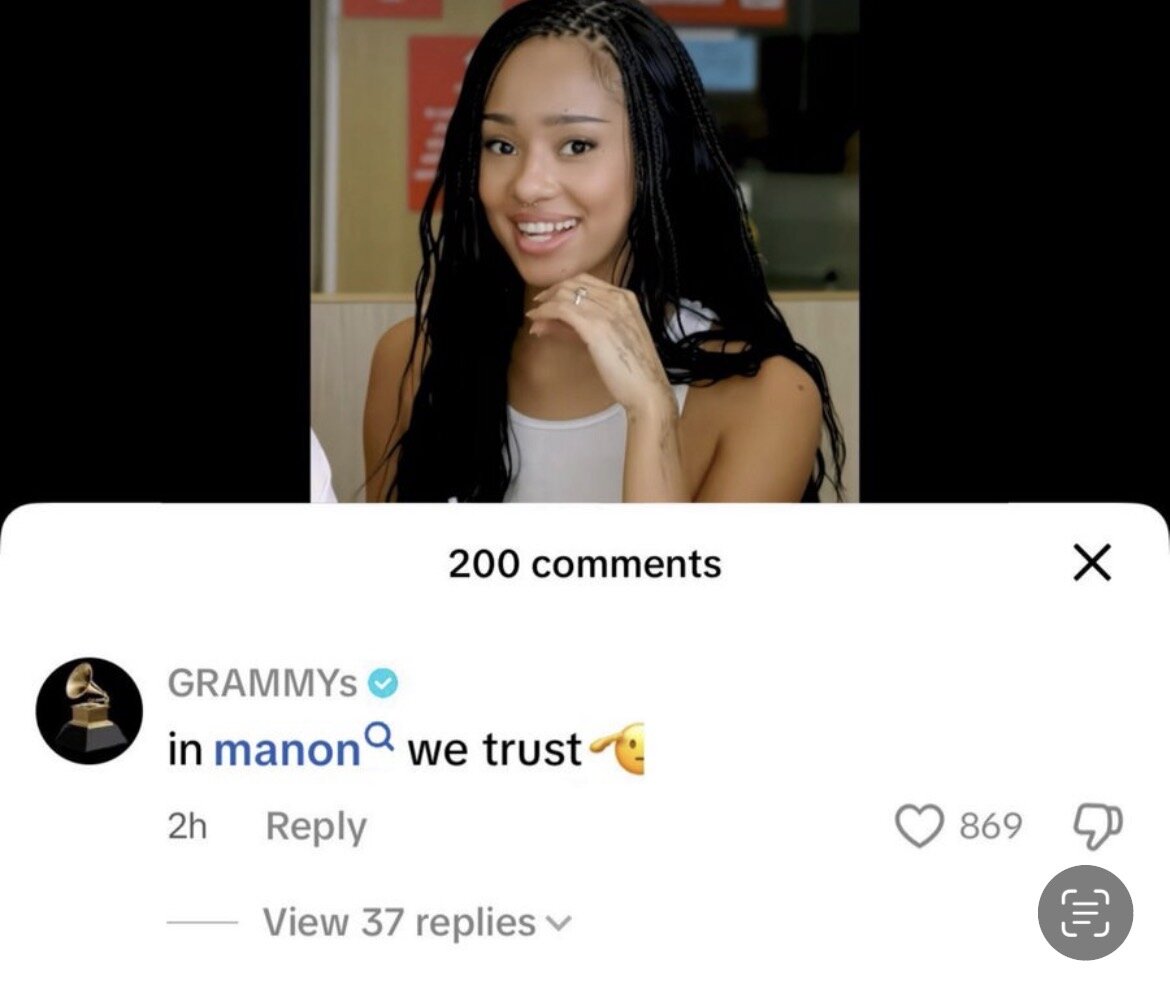Tap the blue verified badge beside GRAMMYs

(x=384, y=683)
